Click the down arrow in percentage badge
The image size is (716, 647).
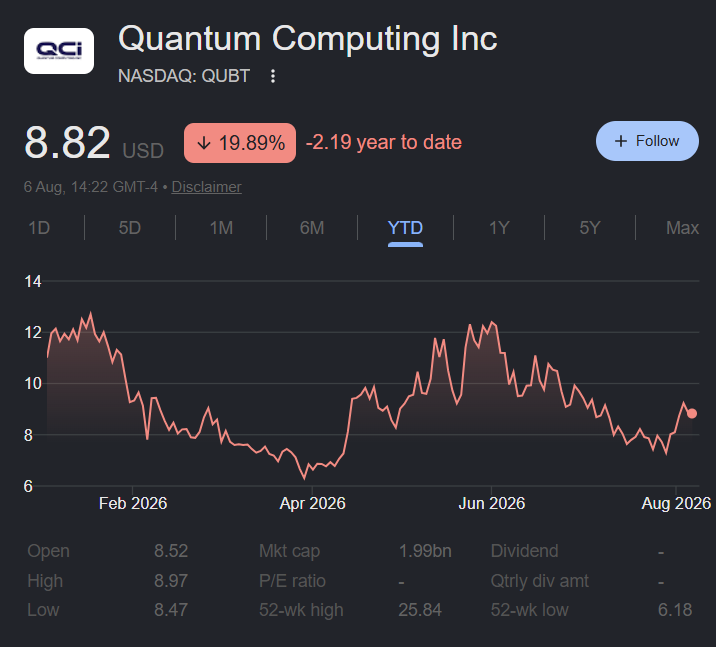[204, 143]
